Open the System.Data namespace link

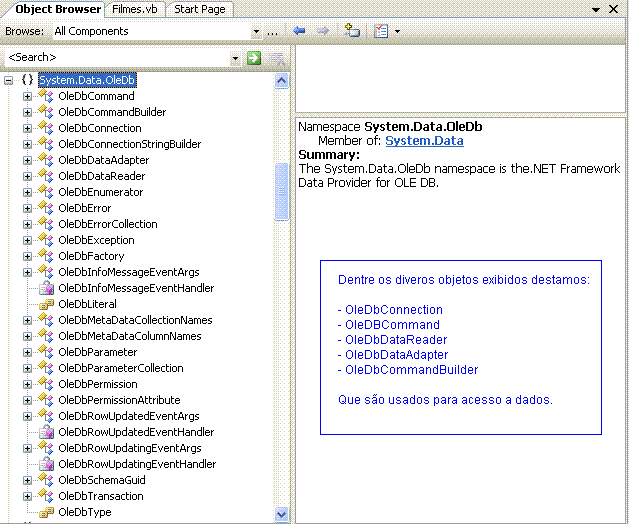pyautogui.click(x=424, y=141)
